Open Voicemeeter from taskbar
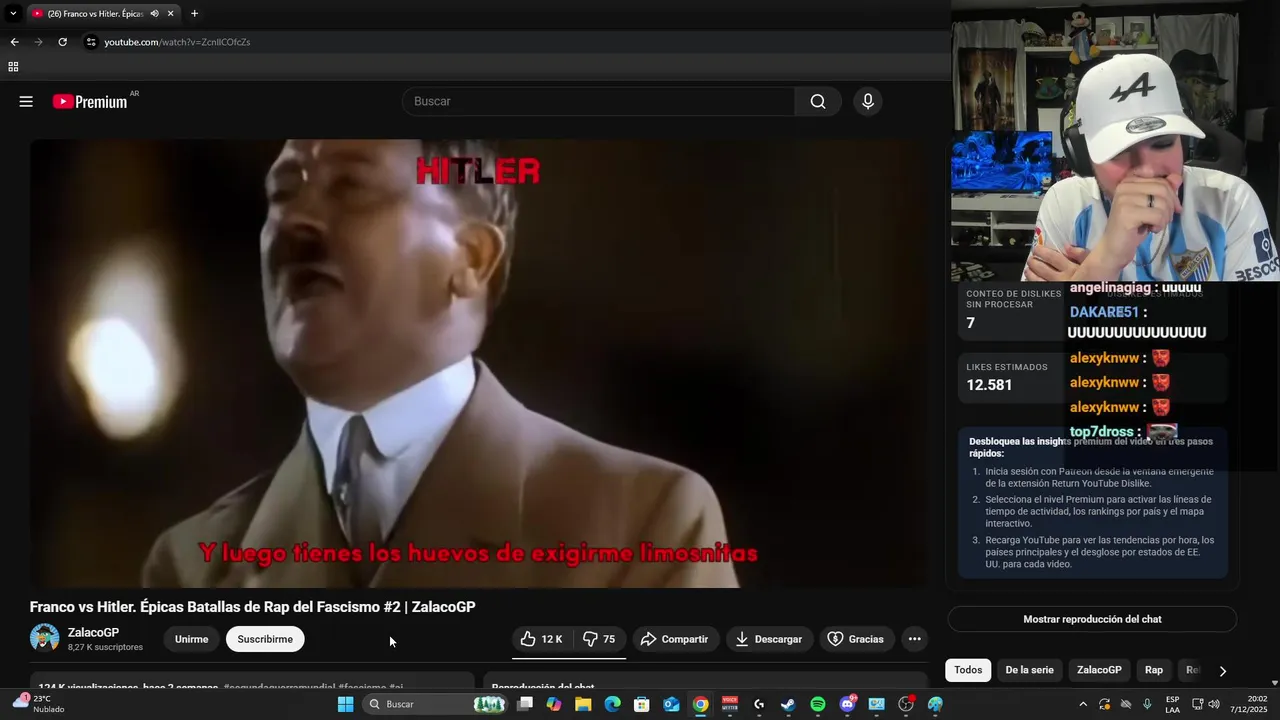The height and width of the screenshot is (720, 1280). click(730, 704)
